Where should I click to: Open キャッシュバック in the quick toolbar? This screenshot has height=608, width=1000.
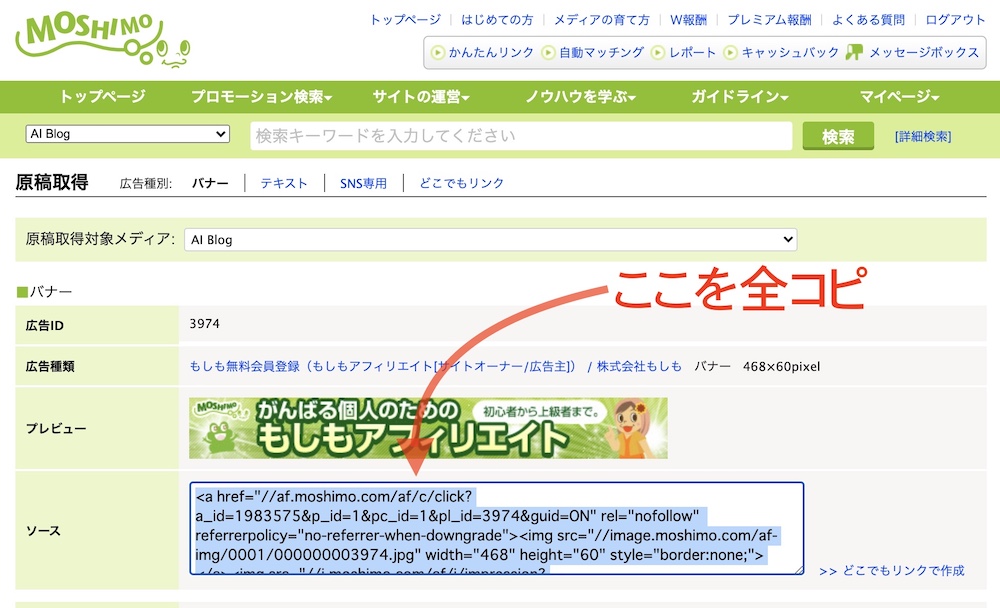point(790,52)
